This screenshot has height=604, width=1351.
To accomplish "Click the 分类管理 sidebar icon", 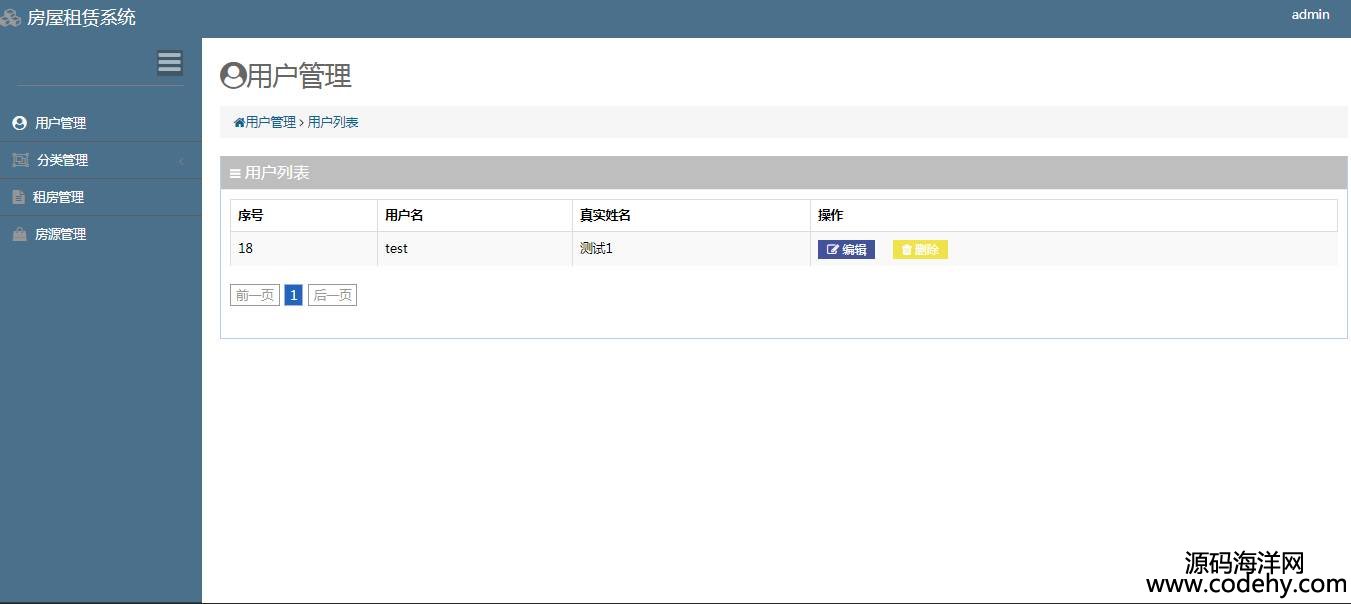I will tap(20, 160).
